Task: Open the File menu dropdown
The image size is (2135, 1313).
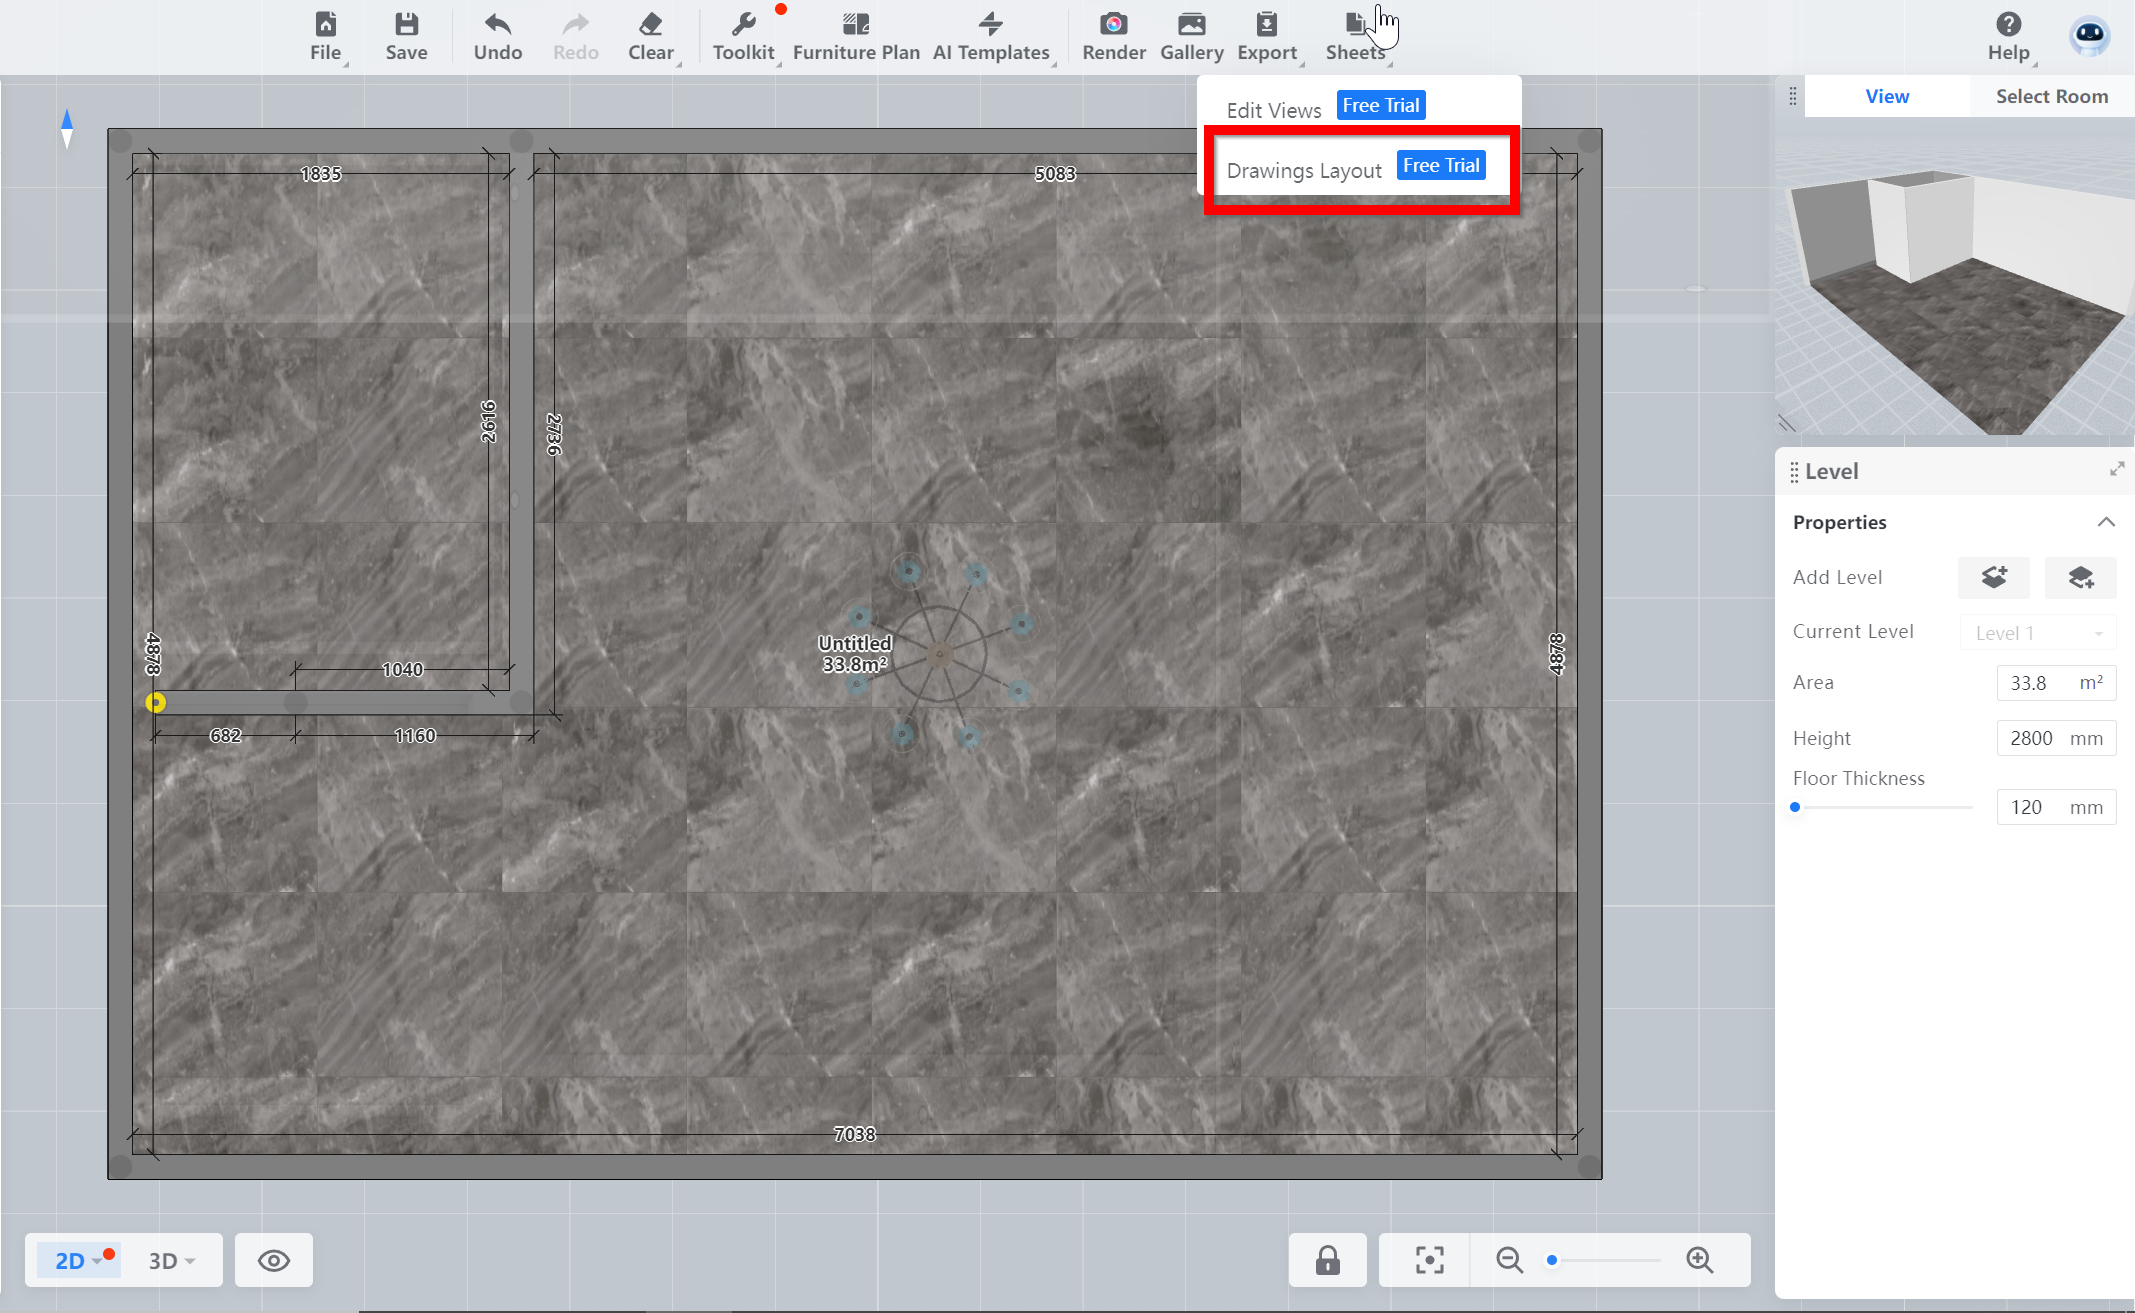Action: 325,36
